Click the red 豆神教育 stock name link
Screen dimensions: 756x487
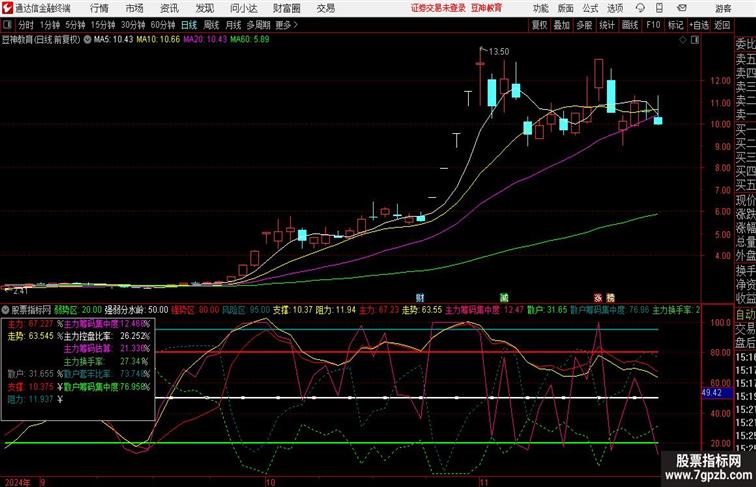click(486, 8)
